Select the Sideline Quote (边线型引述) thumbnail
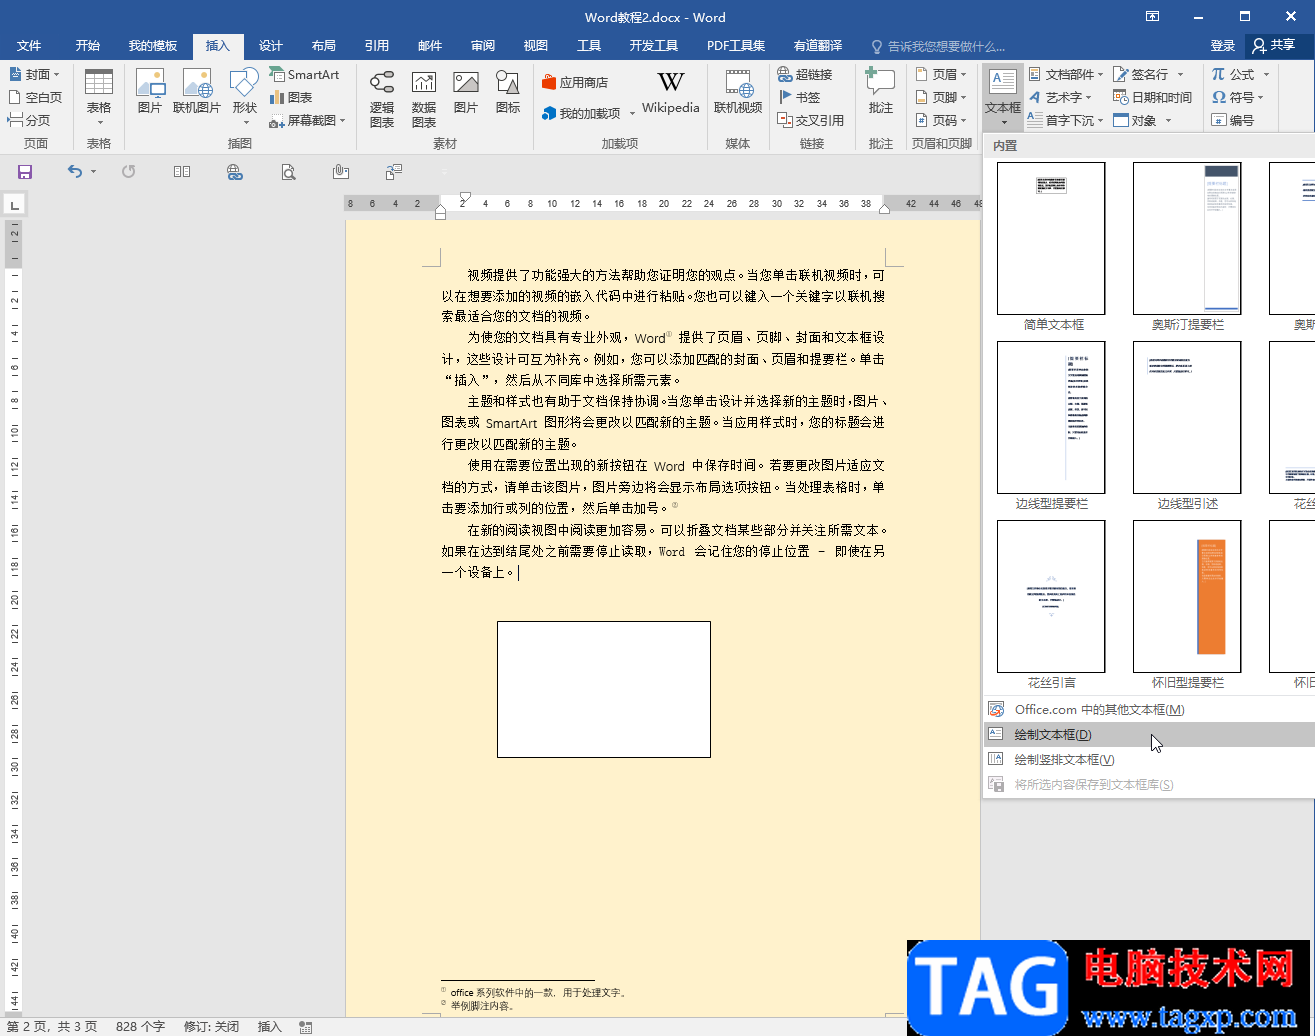 [1187, 418]
